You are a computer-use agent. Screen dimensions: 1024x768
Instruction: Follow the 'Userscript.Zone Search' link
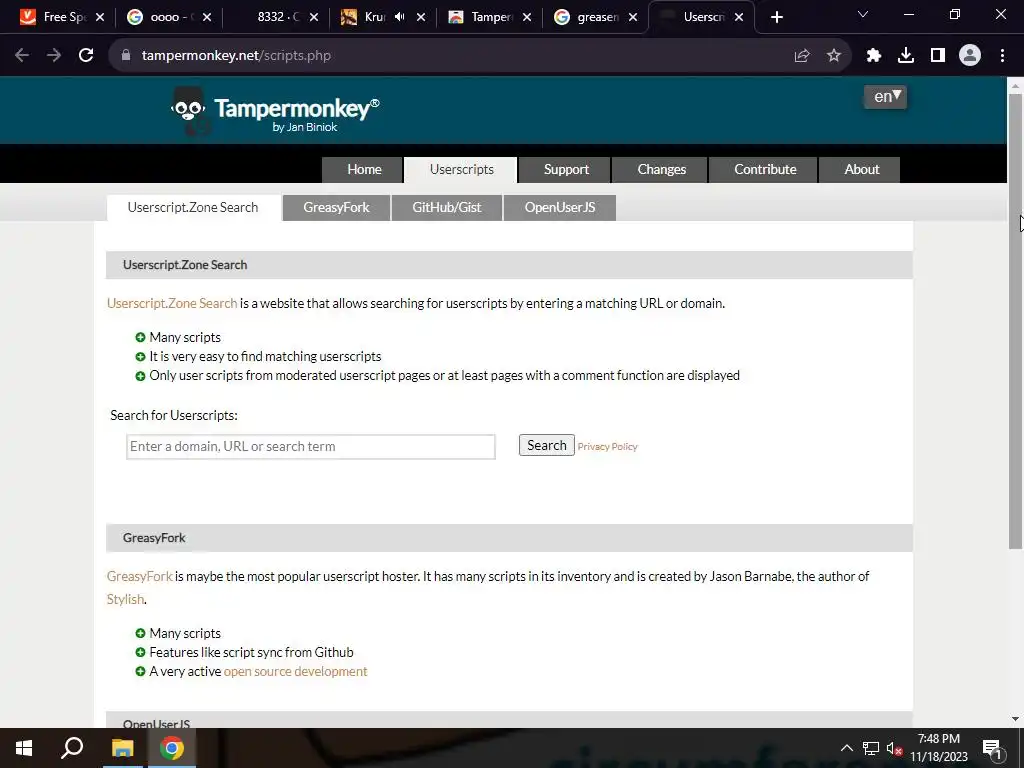point(172,304)
